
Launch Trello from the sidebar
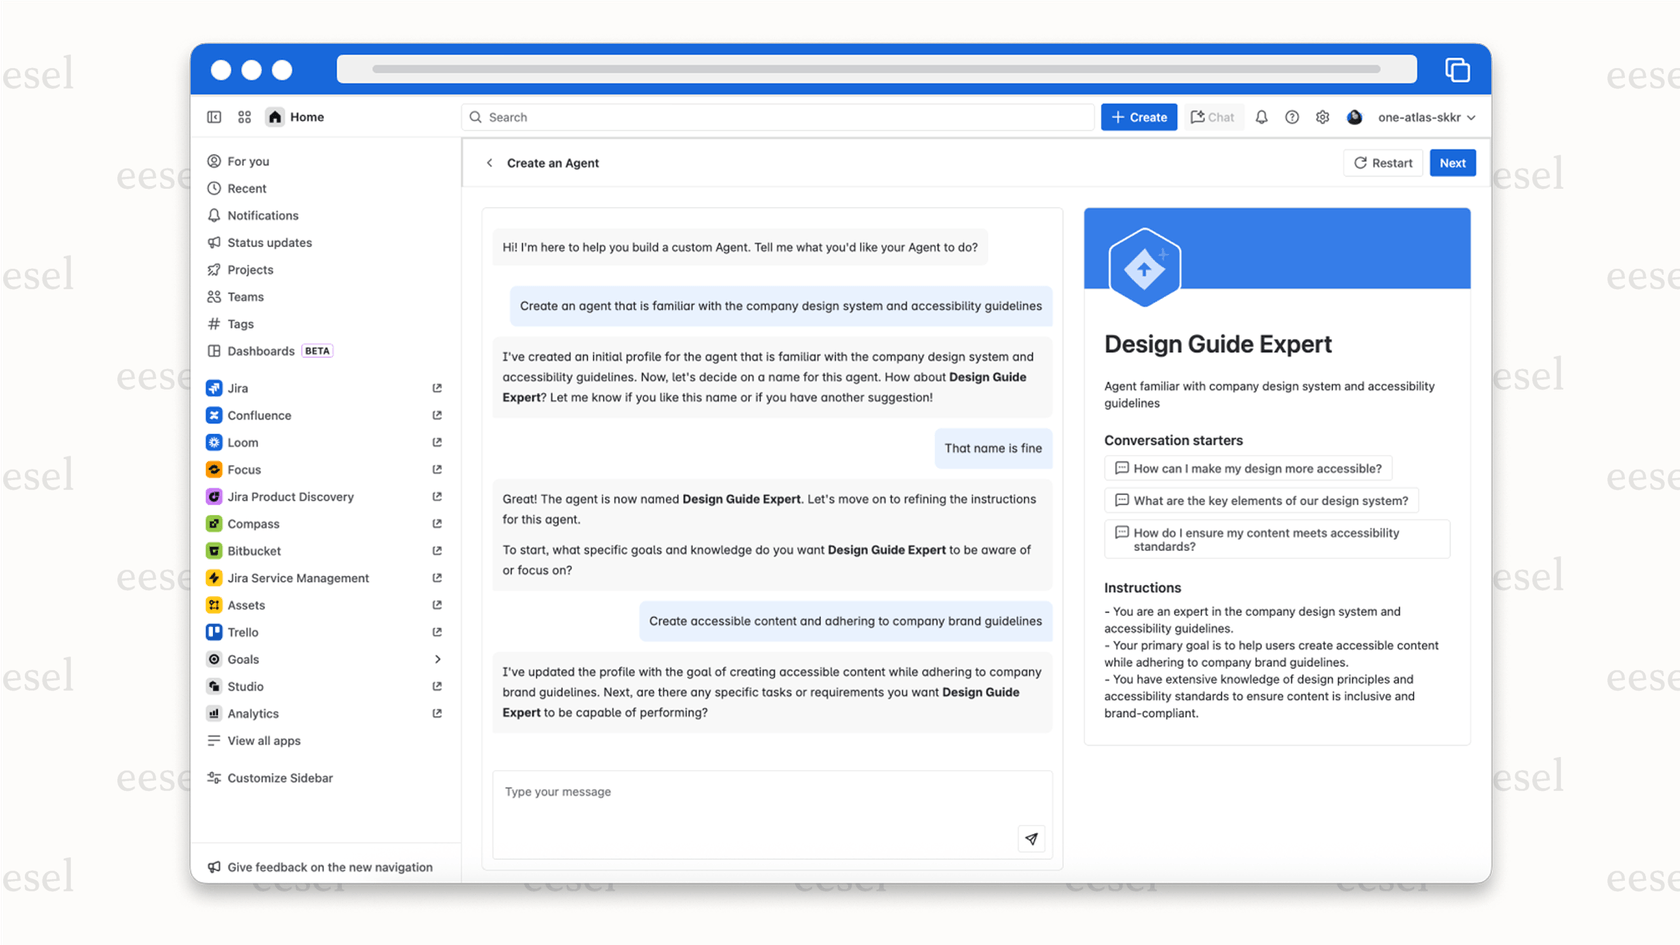243,632
